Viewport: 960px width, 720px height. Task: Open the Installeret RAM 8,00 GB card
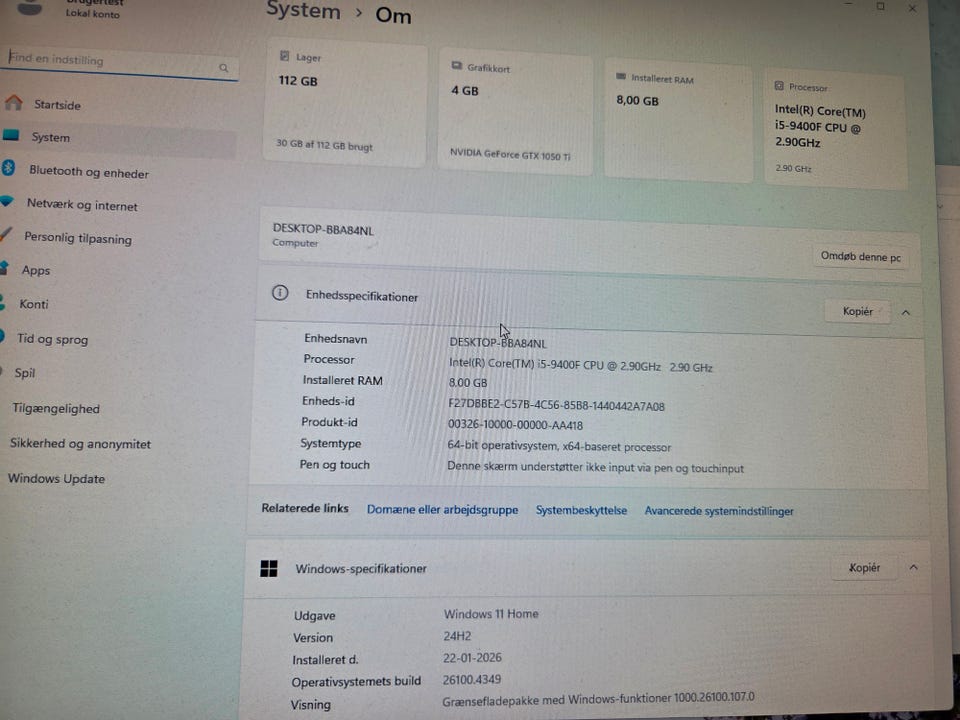click(678, 122)
